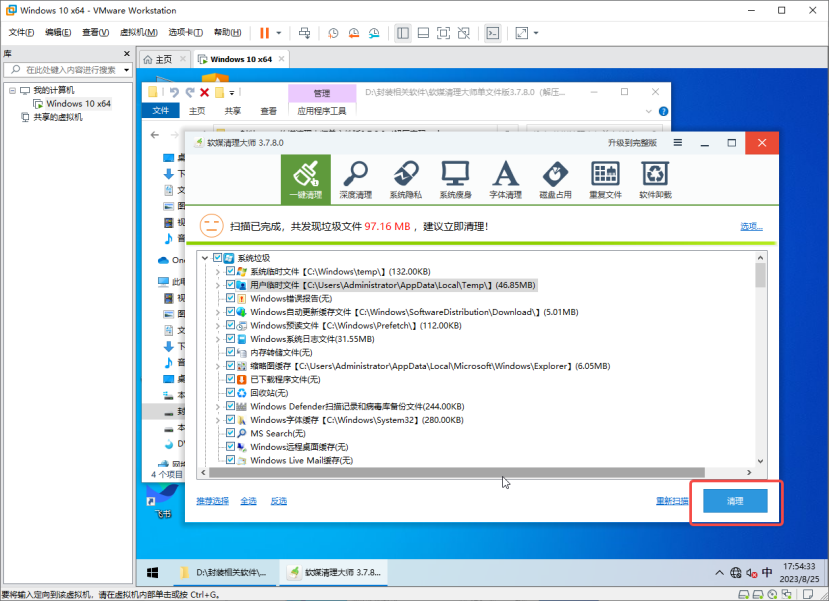Open the Windows Start menu in the VM

coord(152,572)
